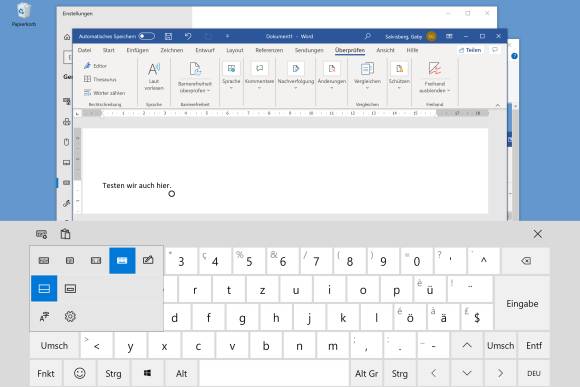Image resolution: width=580 pixels, height=387 pixels.
Task: Tap the Eingabe key
Action: [x=522, y=303]
